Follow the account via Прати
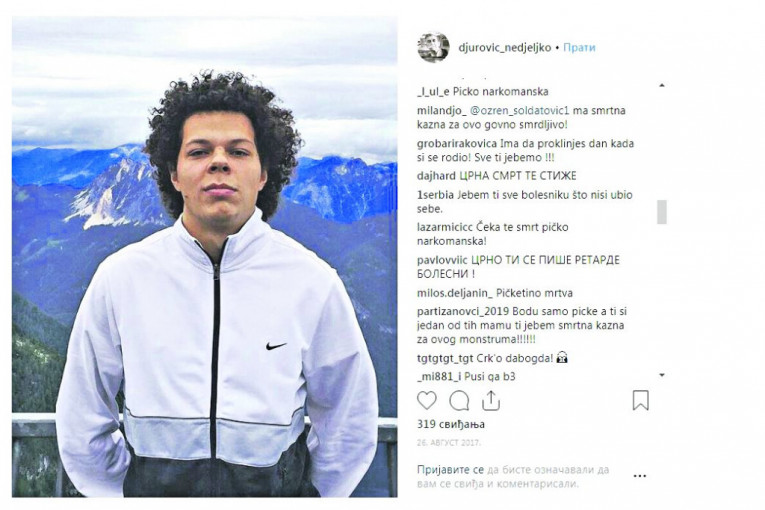Image resolution: width=765 pixels, height=510 pixels. click(579, 48)
